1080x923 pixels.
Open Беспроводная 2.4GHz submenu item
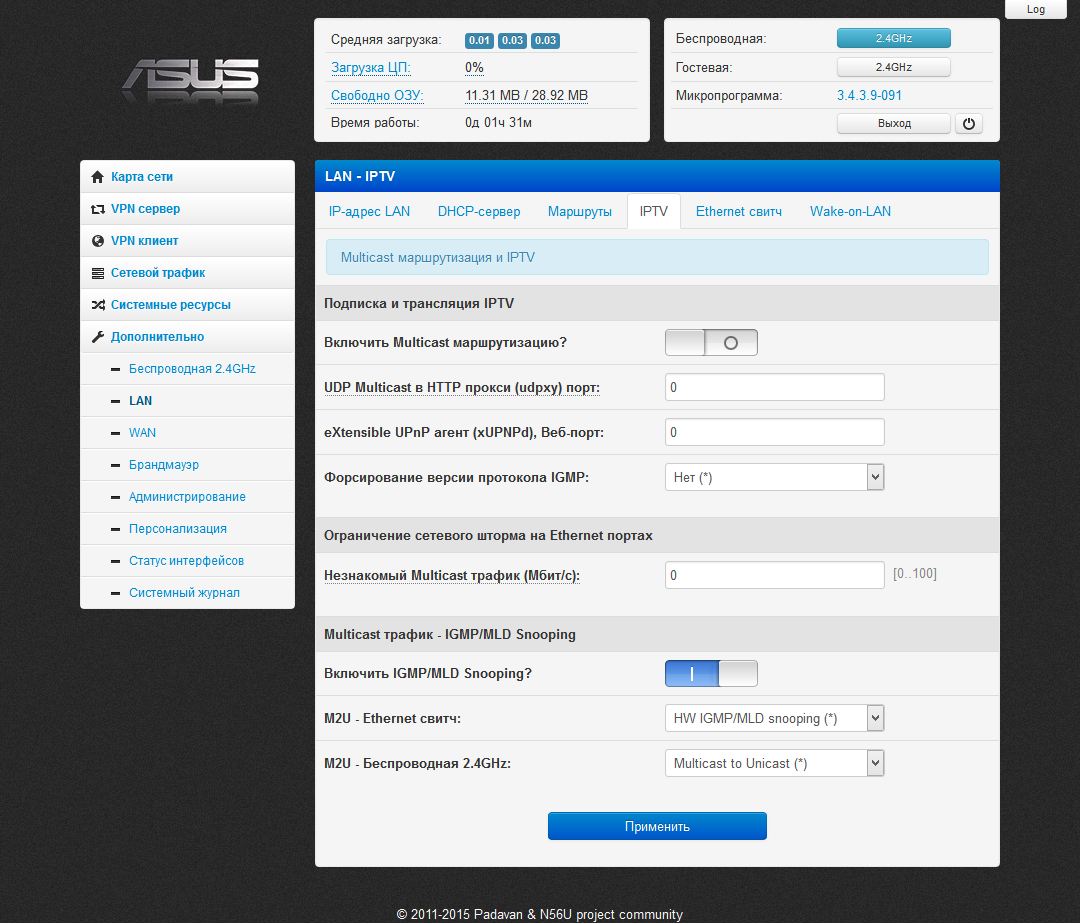(x=187, y=369)
